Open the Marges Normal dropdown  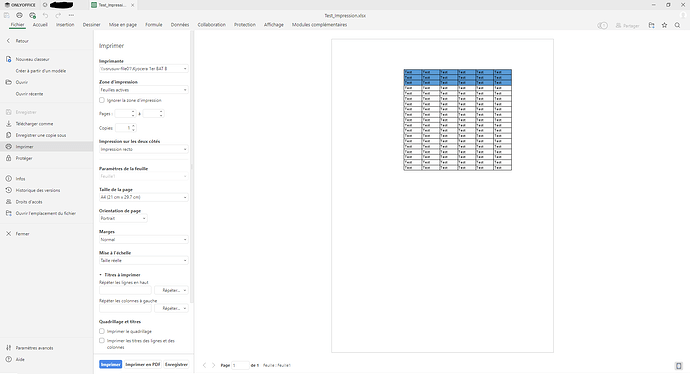tap(143, 239)
